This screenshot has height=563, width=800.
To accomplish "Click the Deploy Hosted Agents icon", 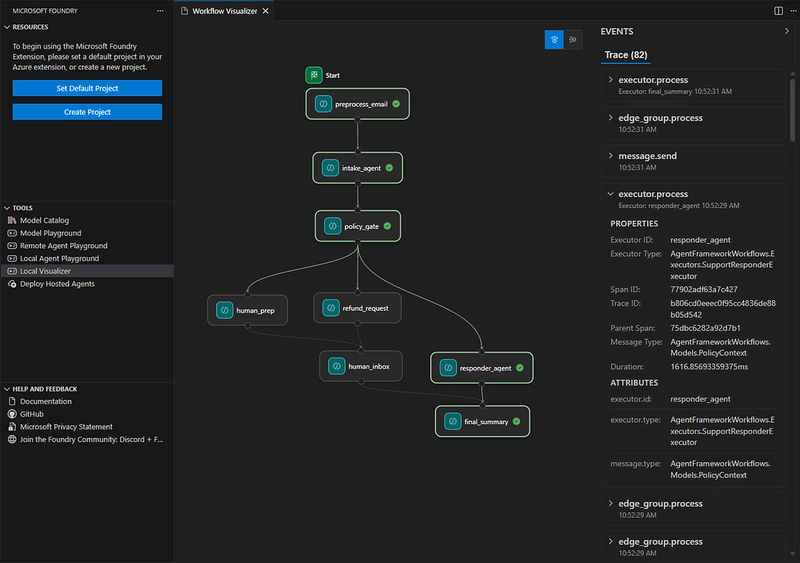I will pyautogui.click(x=12, y=284).
